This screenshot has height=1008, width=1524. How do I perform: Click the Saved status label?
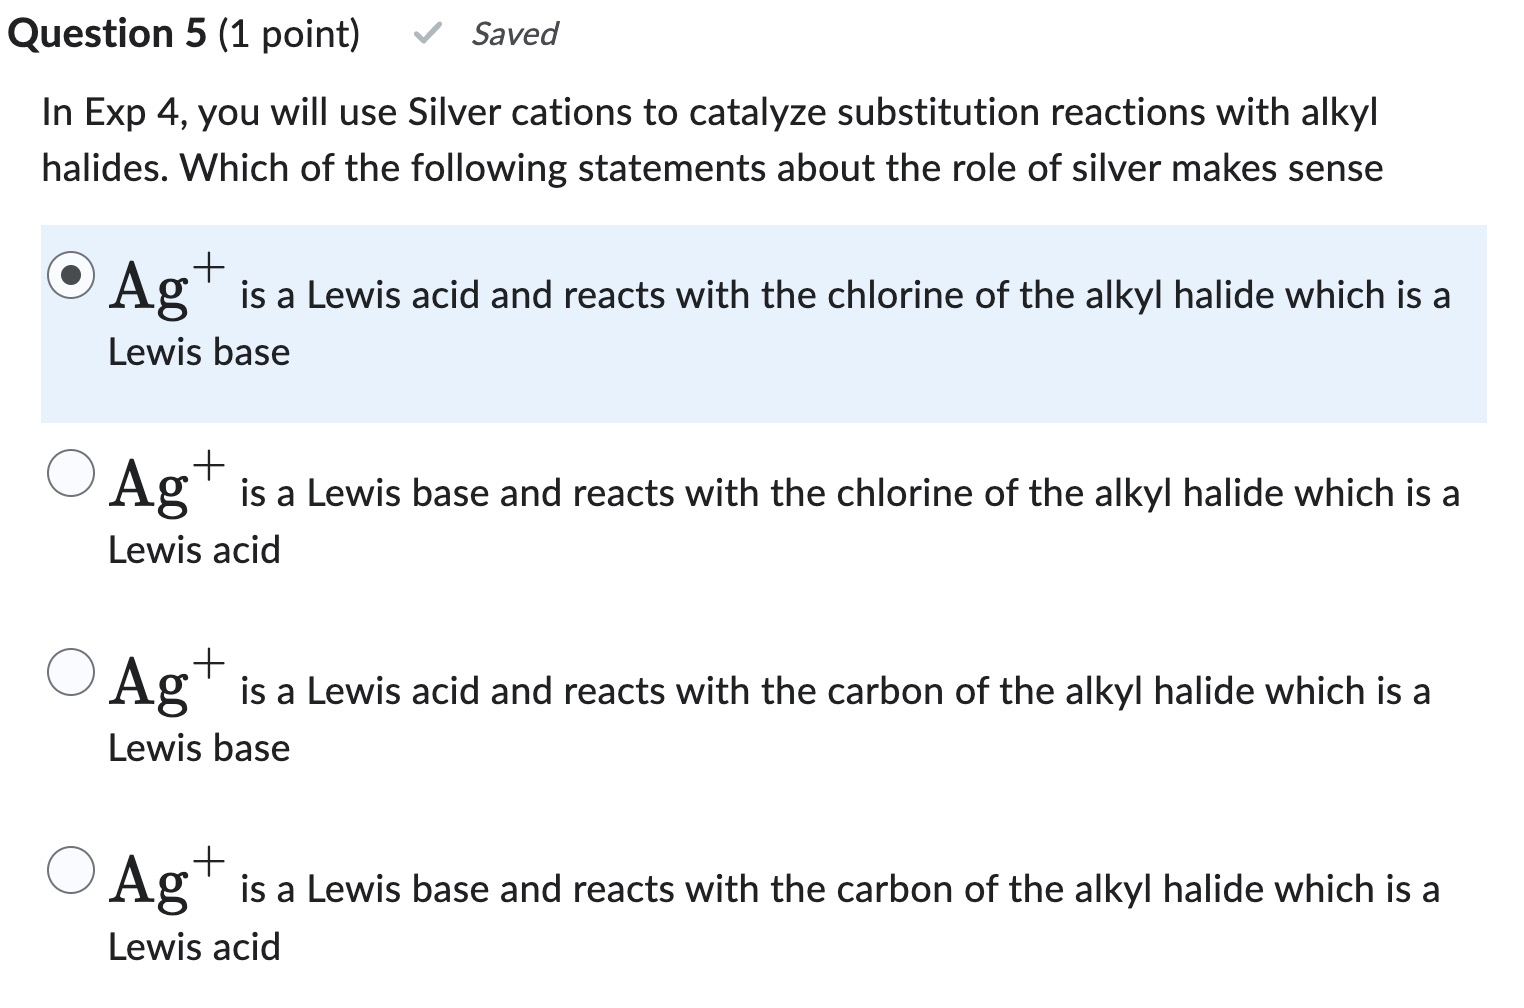tap(512, 34)
